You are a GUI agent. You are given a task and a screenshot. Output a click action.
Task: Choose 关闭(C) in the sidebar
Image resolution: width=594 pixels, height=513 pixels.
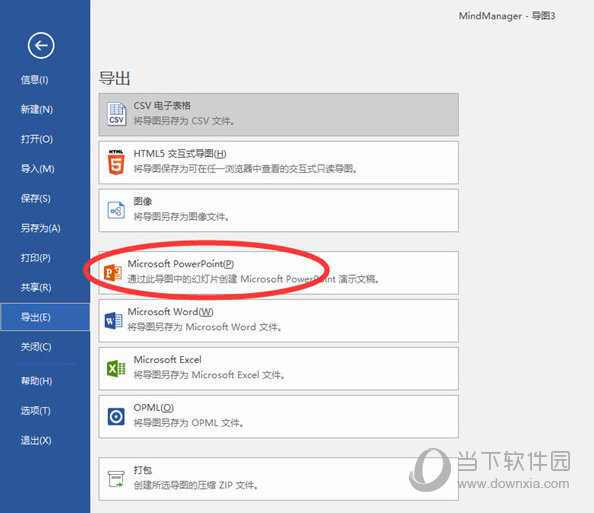[36, 347]
